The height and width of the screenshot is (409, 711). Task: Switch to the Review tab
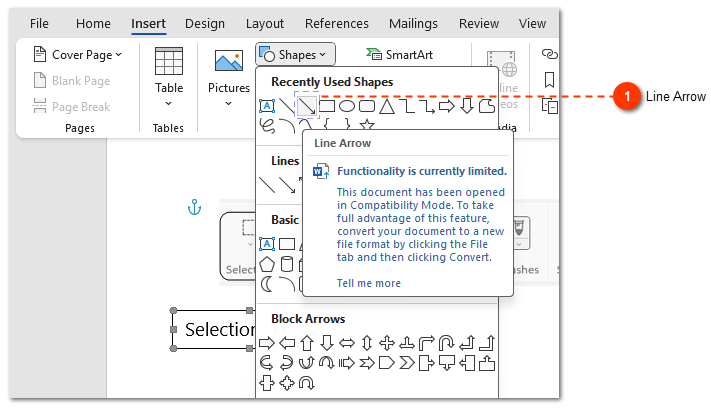coord(479,24)
